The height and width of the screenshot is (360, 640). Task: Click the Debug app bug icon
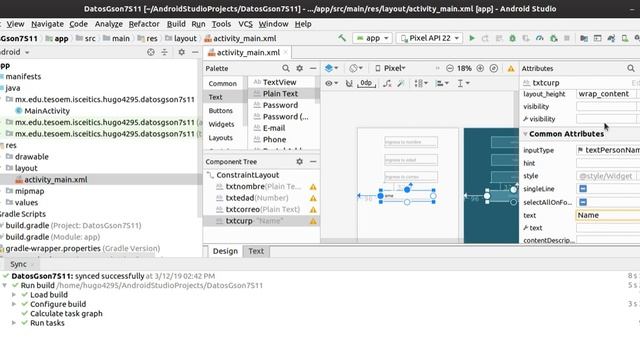coord(512,38)
